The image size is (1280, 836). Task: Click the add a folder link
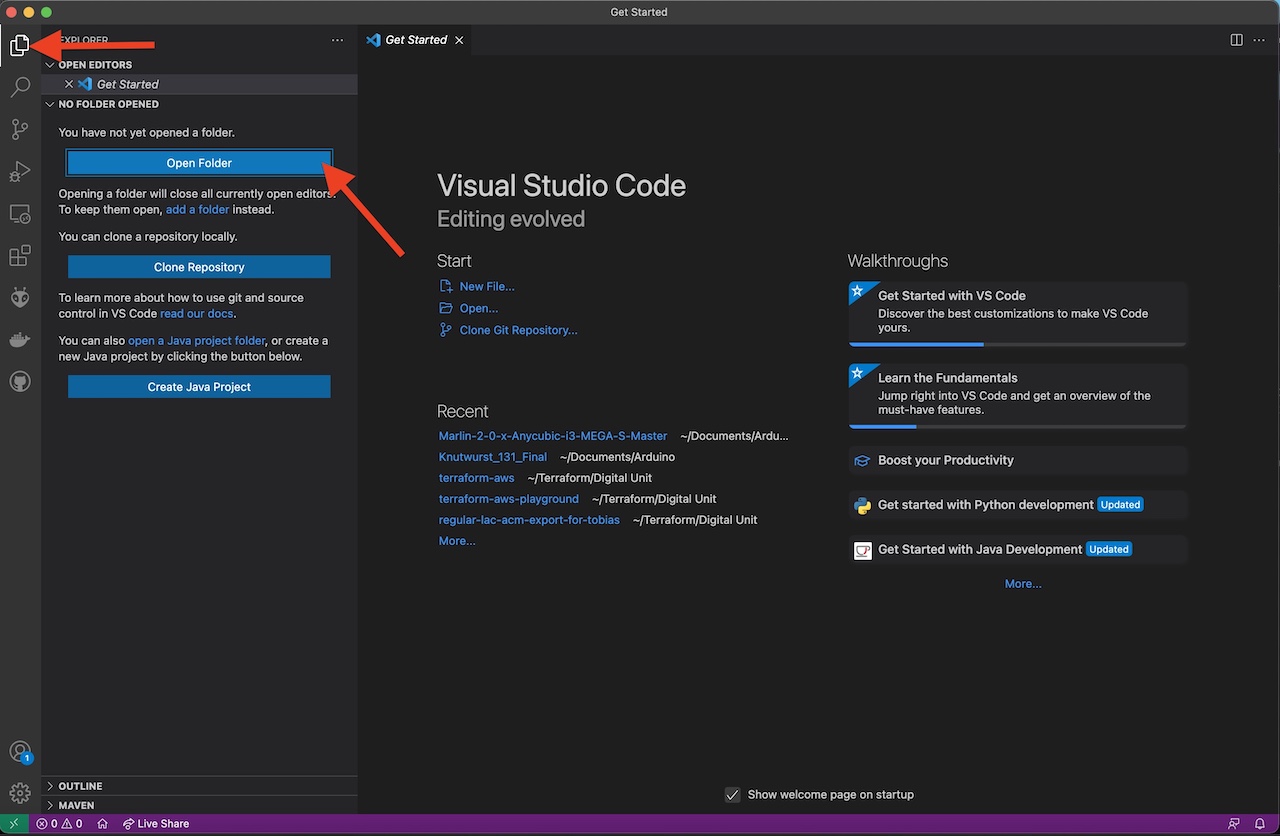pyautogui.click(x=198, y=210)
